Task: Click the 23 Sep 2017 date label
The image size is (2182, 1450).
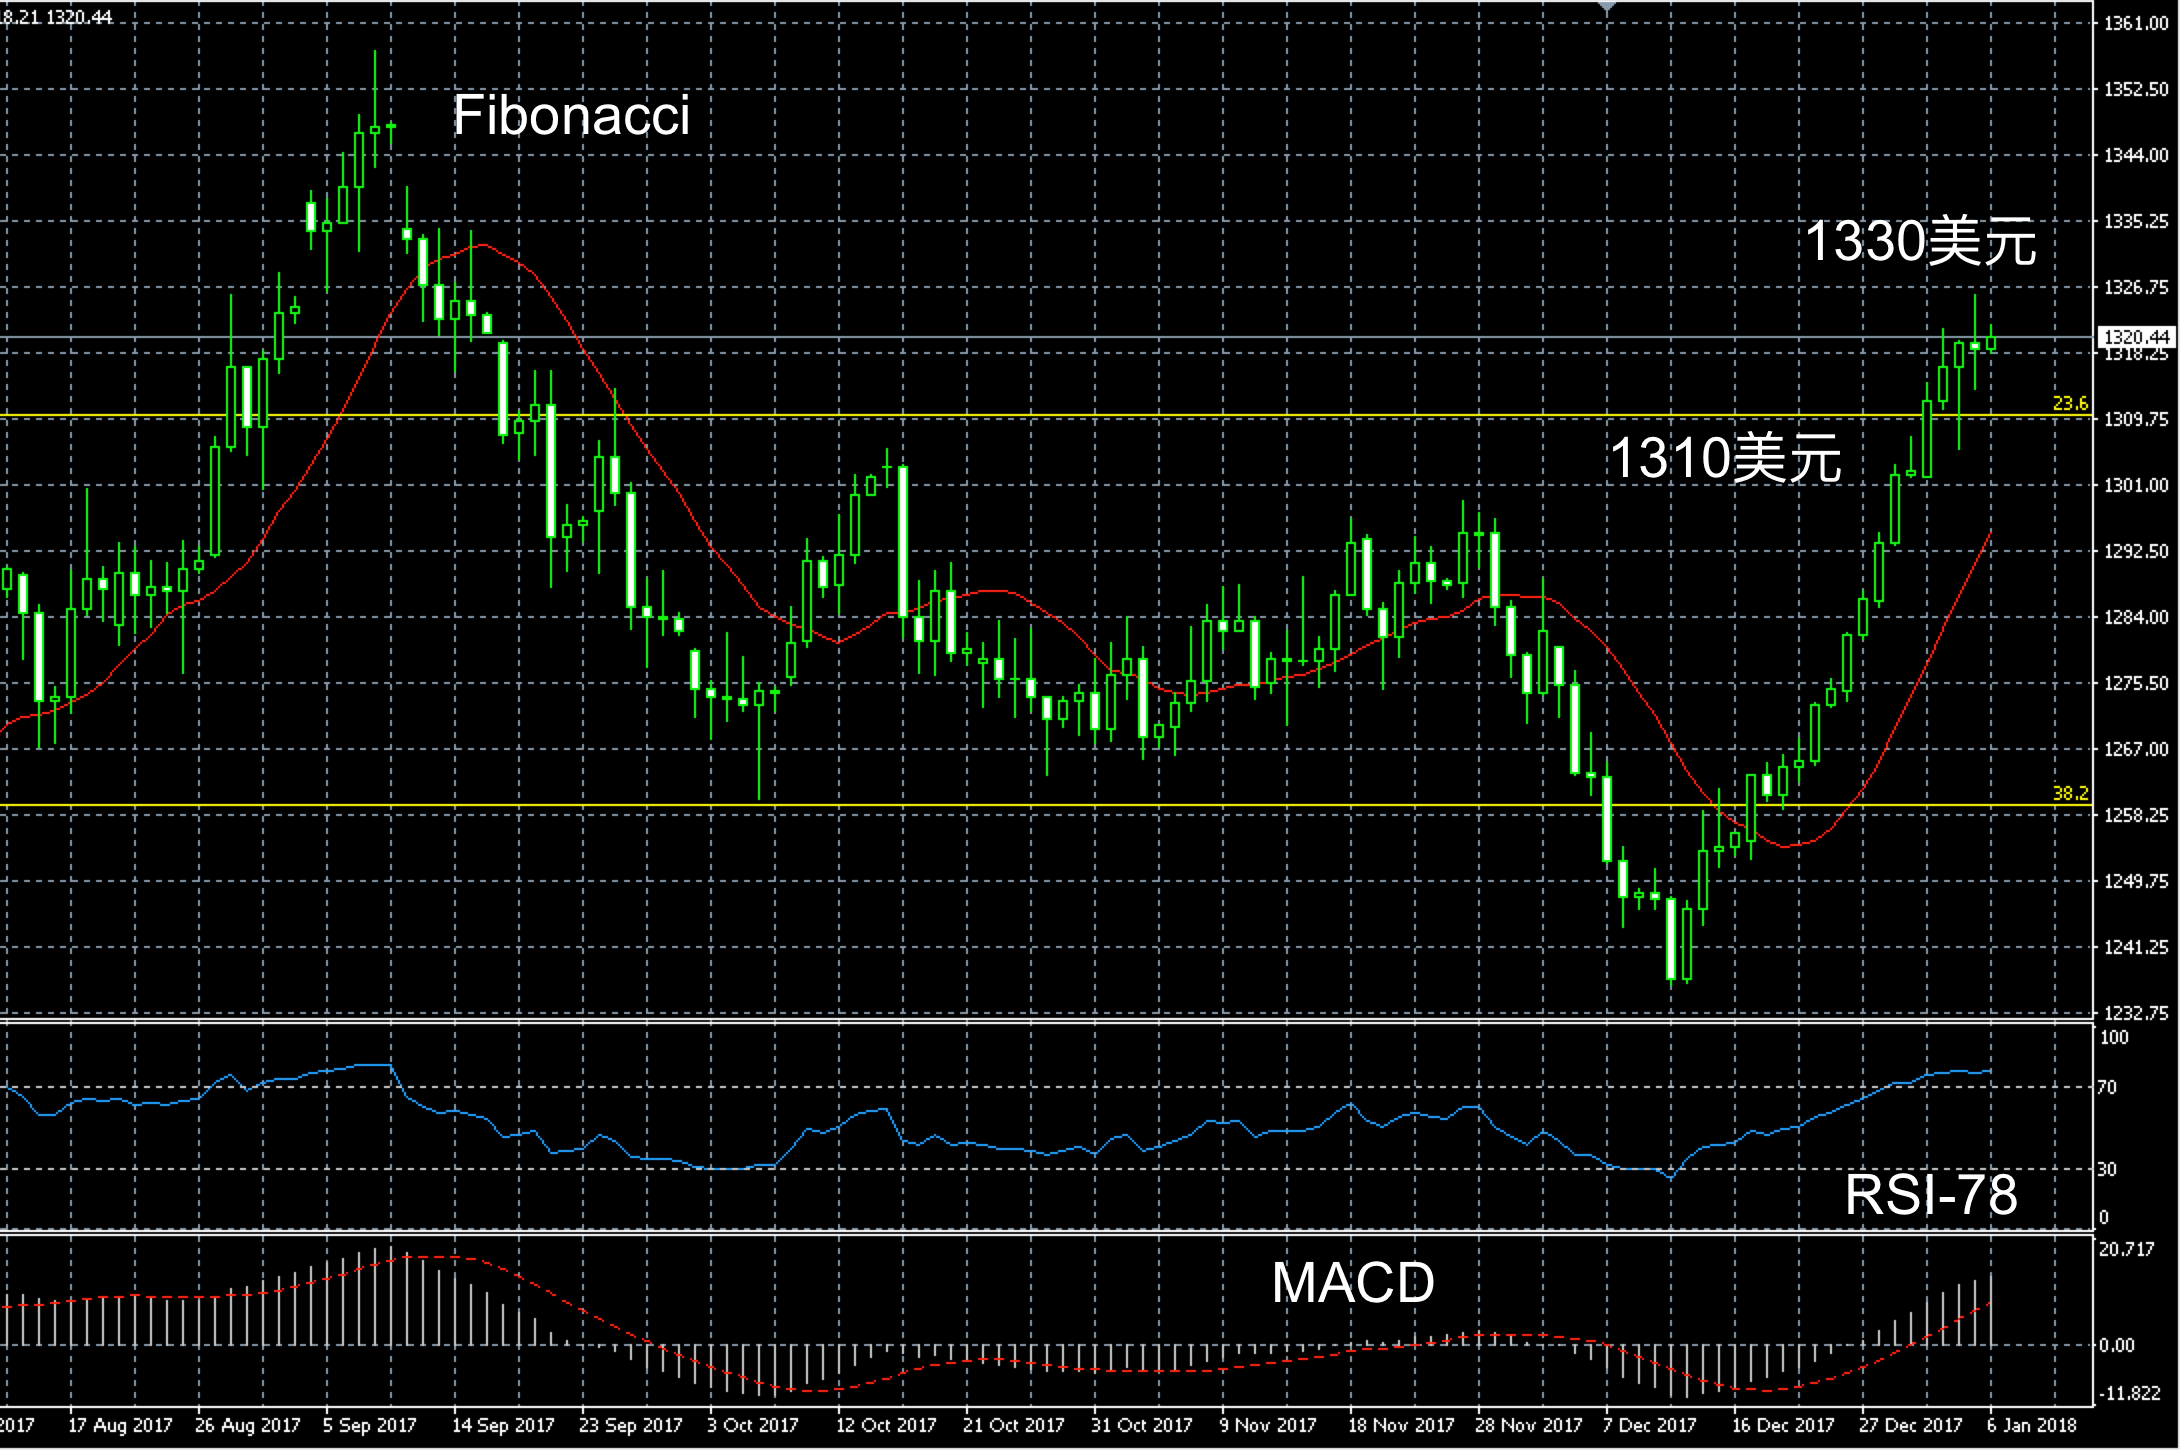Action: (631, 1425)
